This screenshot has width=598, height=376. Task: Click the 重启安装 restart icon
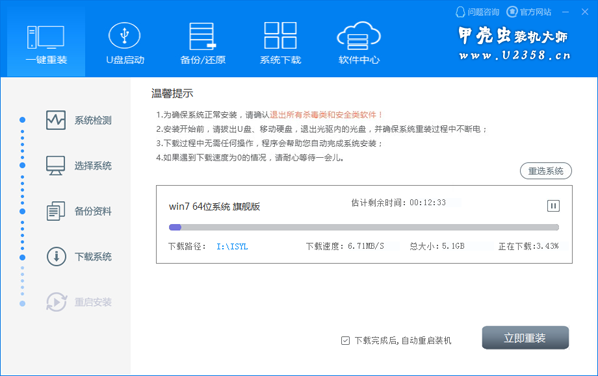coord(56,302)
